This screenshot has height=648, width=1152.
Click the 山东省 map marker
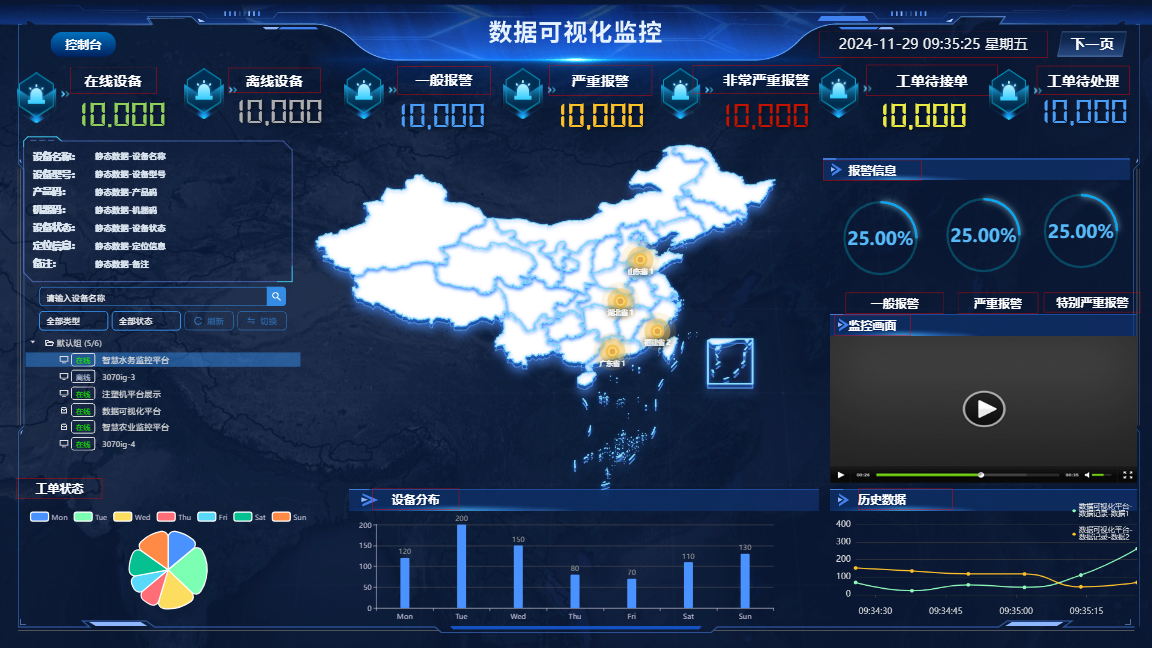click(639, 260)
